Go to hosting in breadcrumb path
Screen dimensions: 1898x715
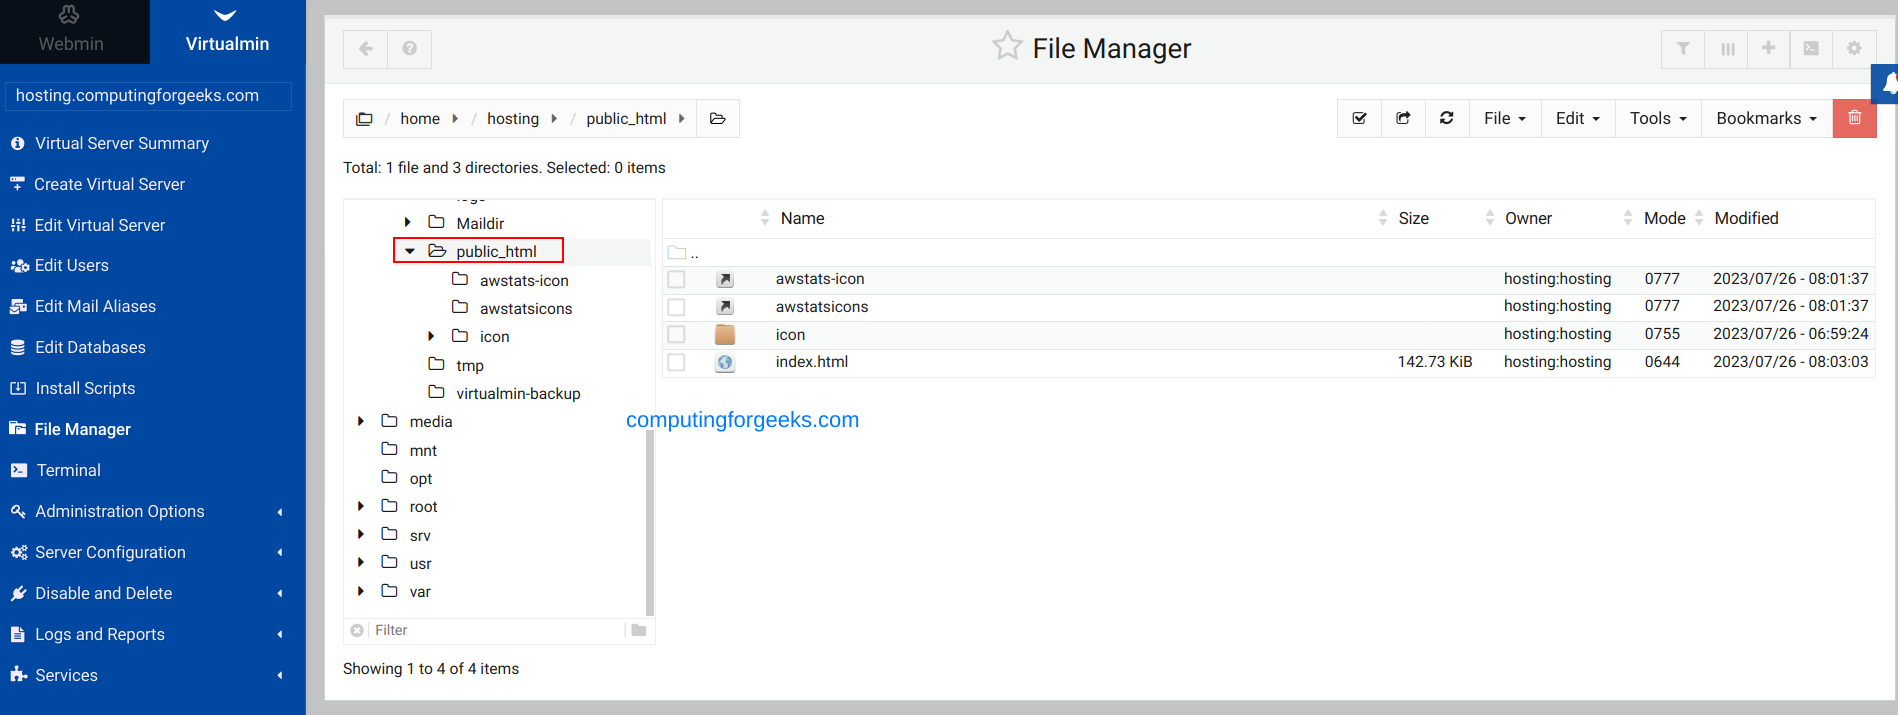tap(512, 118)
